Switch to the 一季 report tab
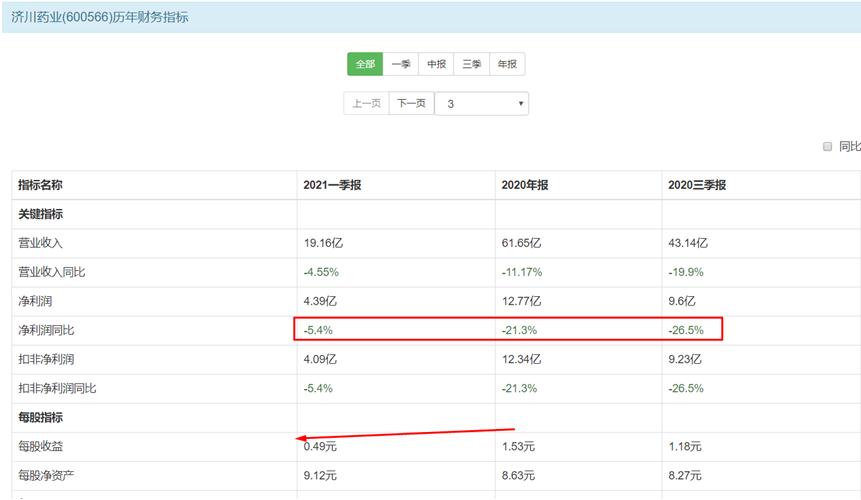The width and height of the screenshot is (861, 500). pyautogui.click(x=401, y=64)
